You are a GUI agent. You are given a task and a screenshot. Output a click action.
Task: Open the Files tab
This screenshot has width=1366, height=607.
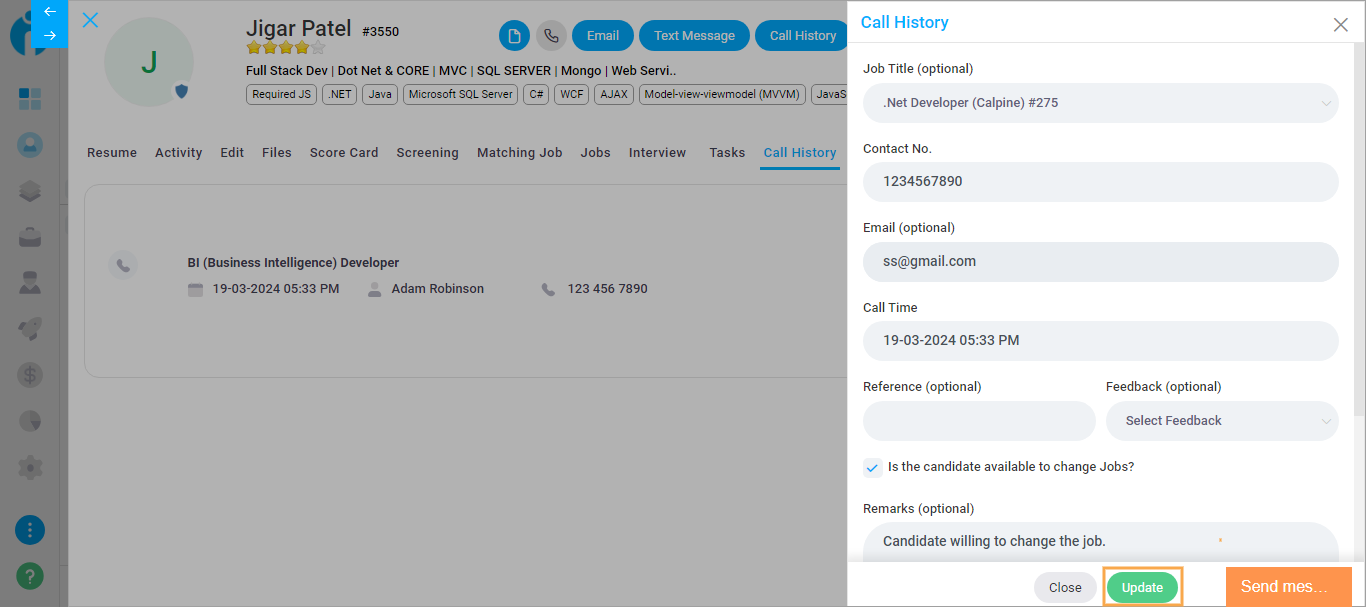[x=277, y=153]
